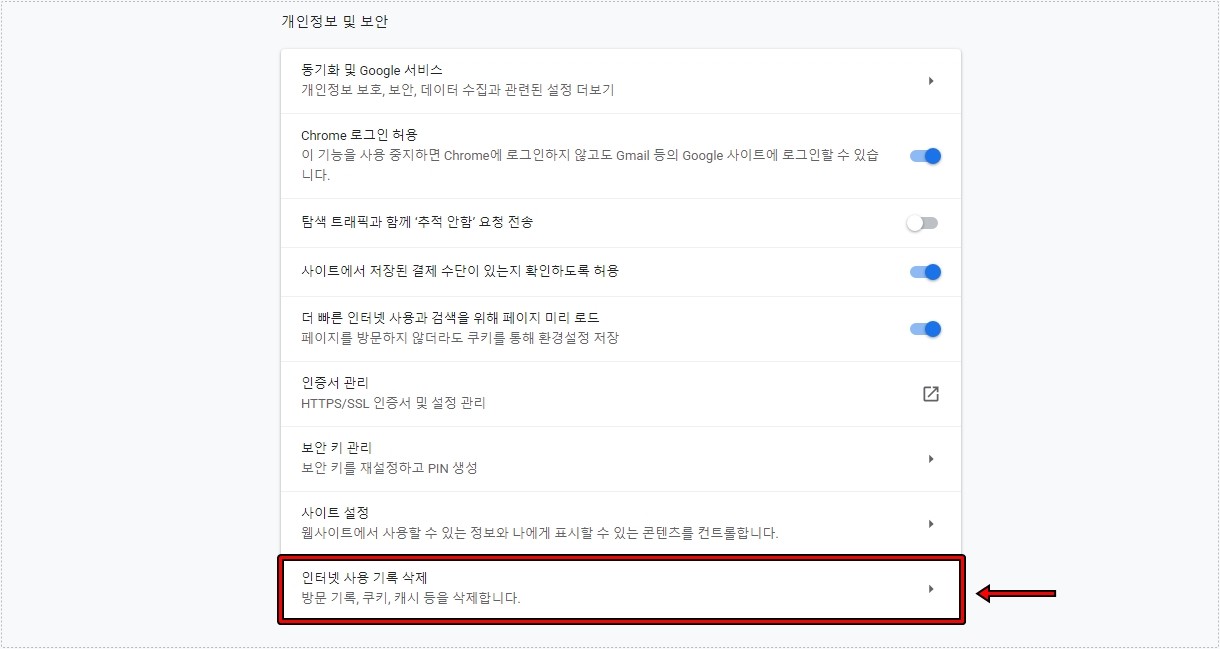Turn off the 결제 수단 확인 허용 toggle
This screenshot has width=1220, height=649.
point(922,271)
